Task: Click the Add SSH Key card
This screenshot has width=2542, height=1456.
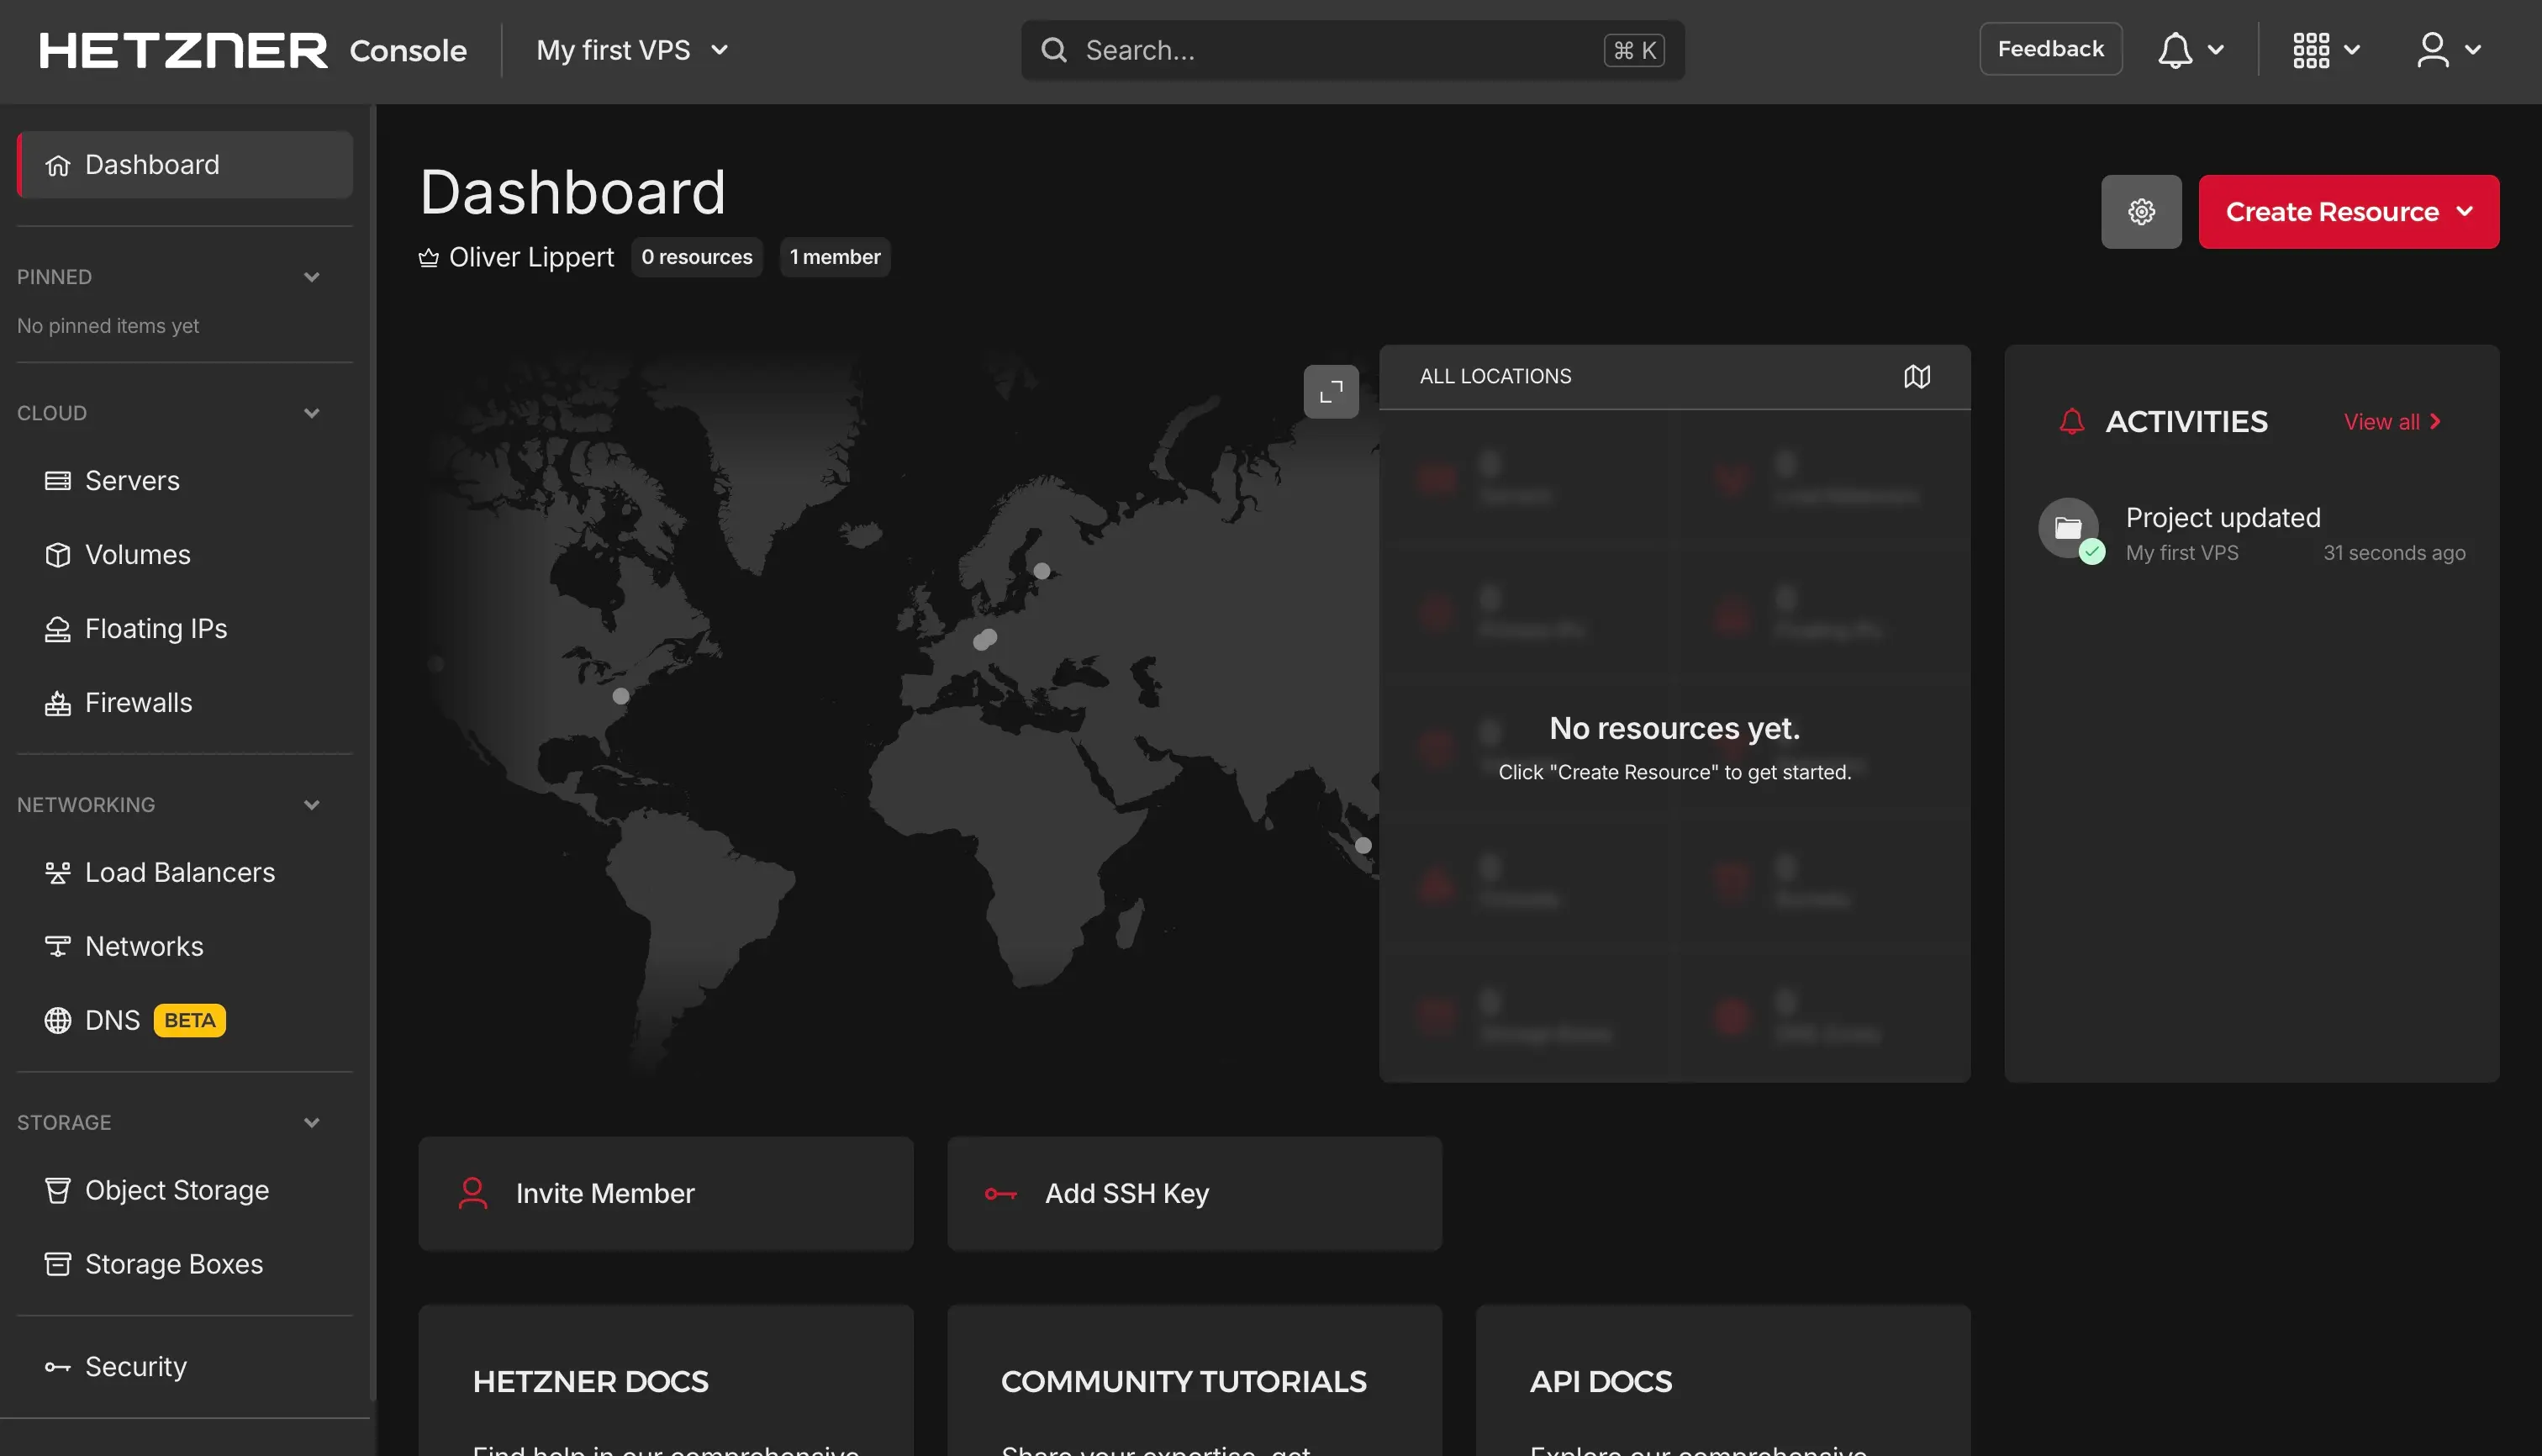Action: pyautogui.click(x=1194, y=1193)
